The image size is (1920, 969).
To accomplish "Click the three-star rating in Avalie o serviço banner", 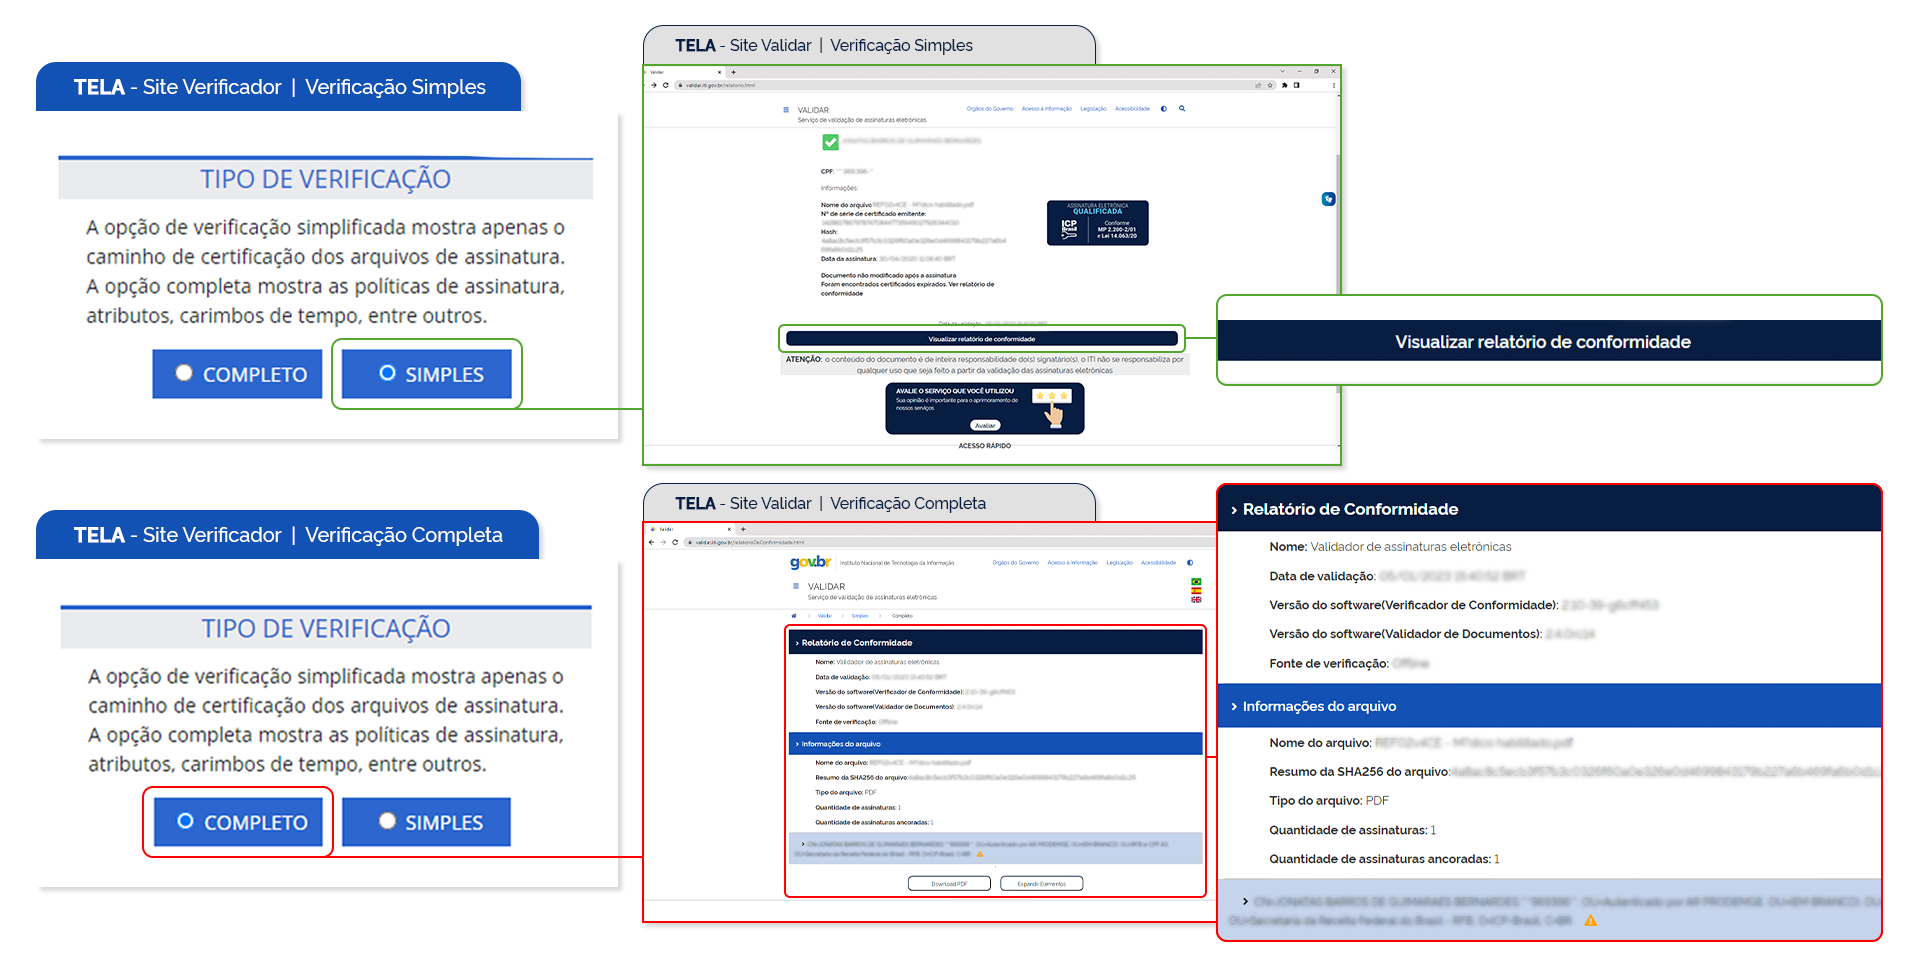I will click(1051, 396).
